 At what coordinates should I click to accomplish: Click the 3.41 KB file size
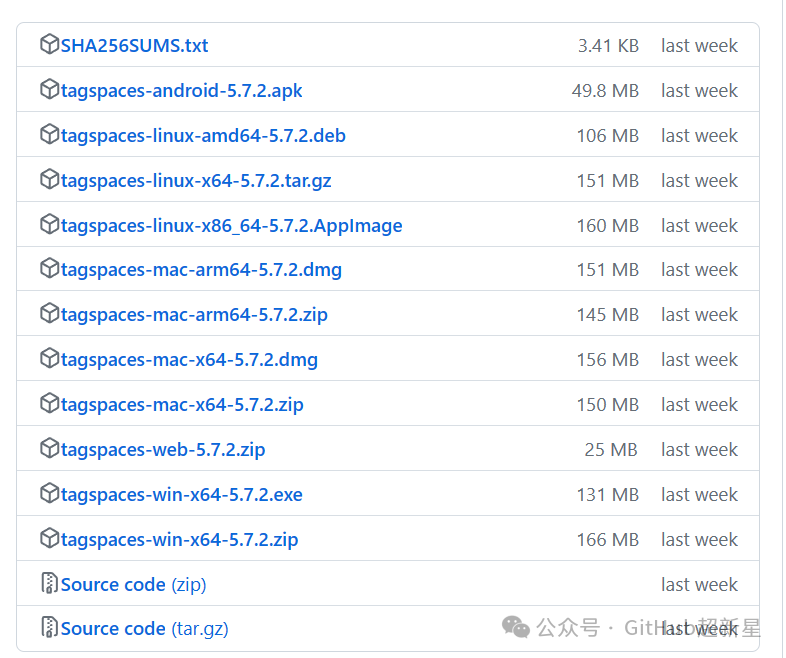click(609, 46)
